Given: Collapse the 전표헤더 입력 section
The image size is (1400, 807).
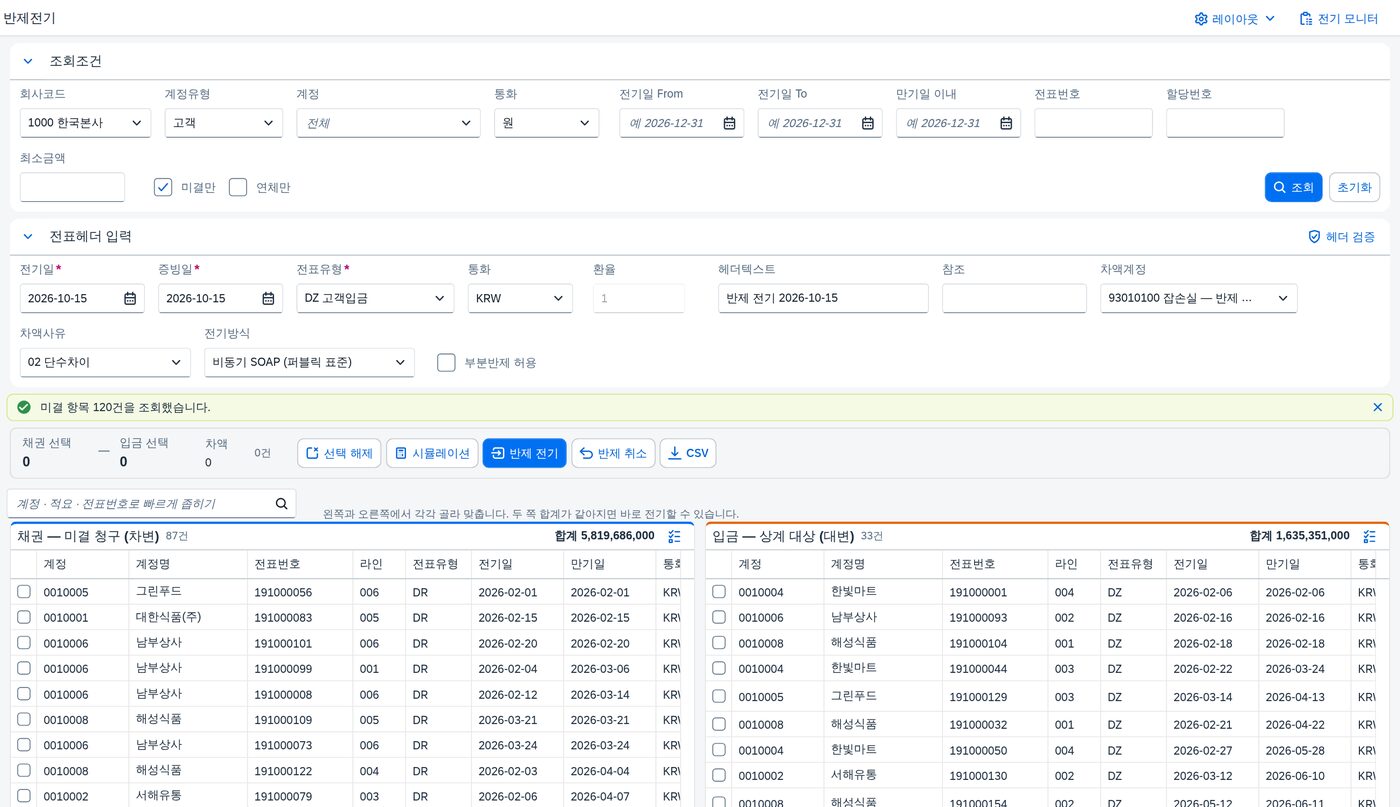Looking at the screenshot, I should [x=28, y=237].
